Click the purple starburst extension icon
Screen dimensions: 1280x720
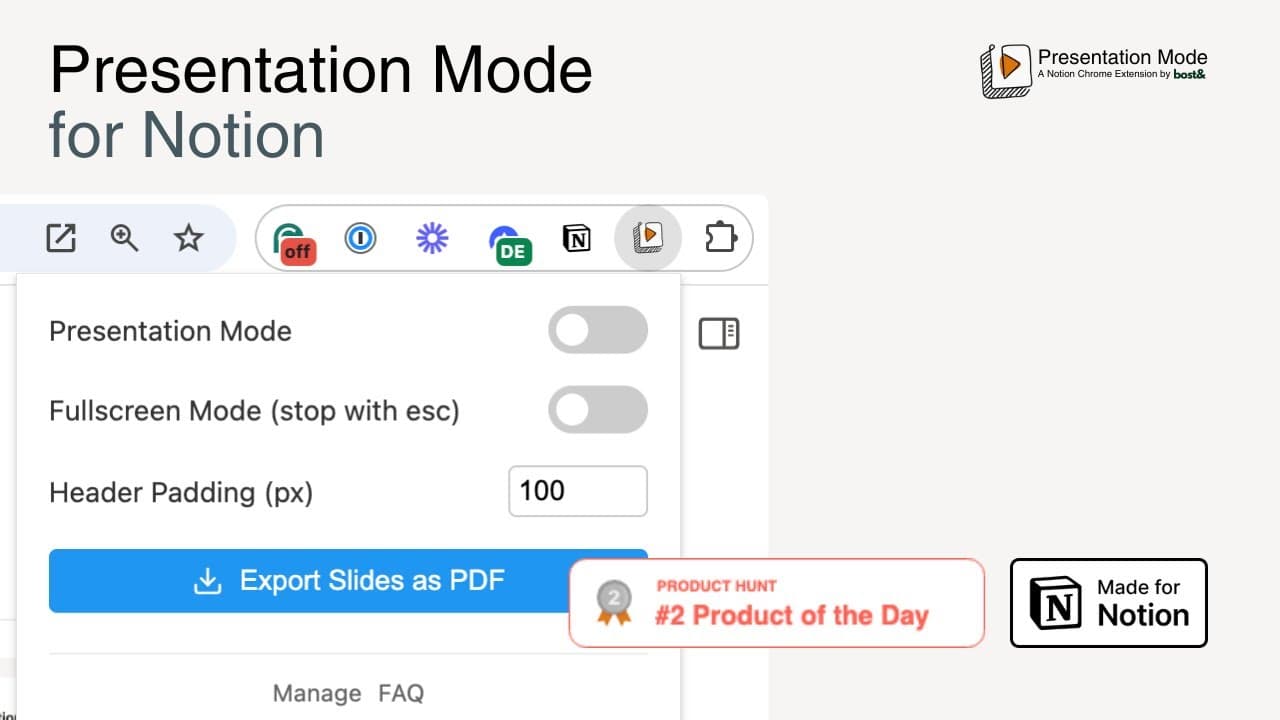(x=432, y=238)
